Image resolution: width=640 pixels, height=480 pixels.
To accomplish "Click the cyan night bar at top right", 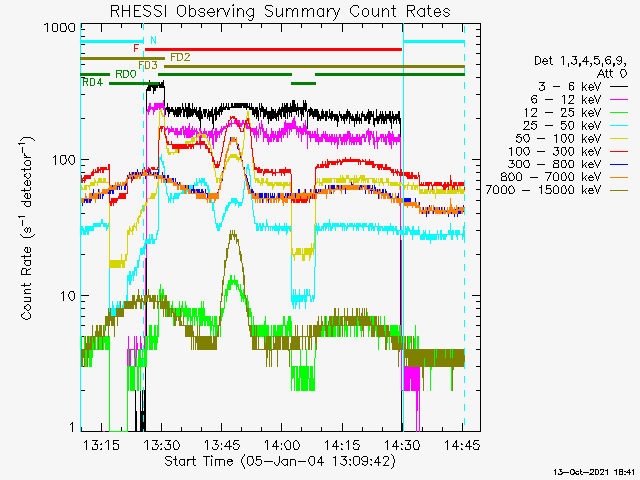I will tap(434, 42).
